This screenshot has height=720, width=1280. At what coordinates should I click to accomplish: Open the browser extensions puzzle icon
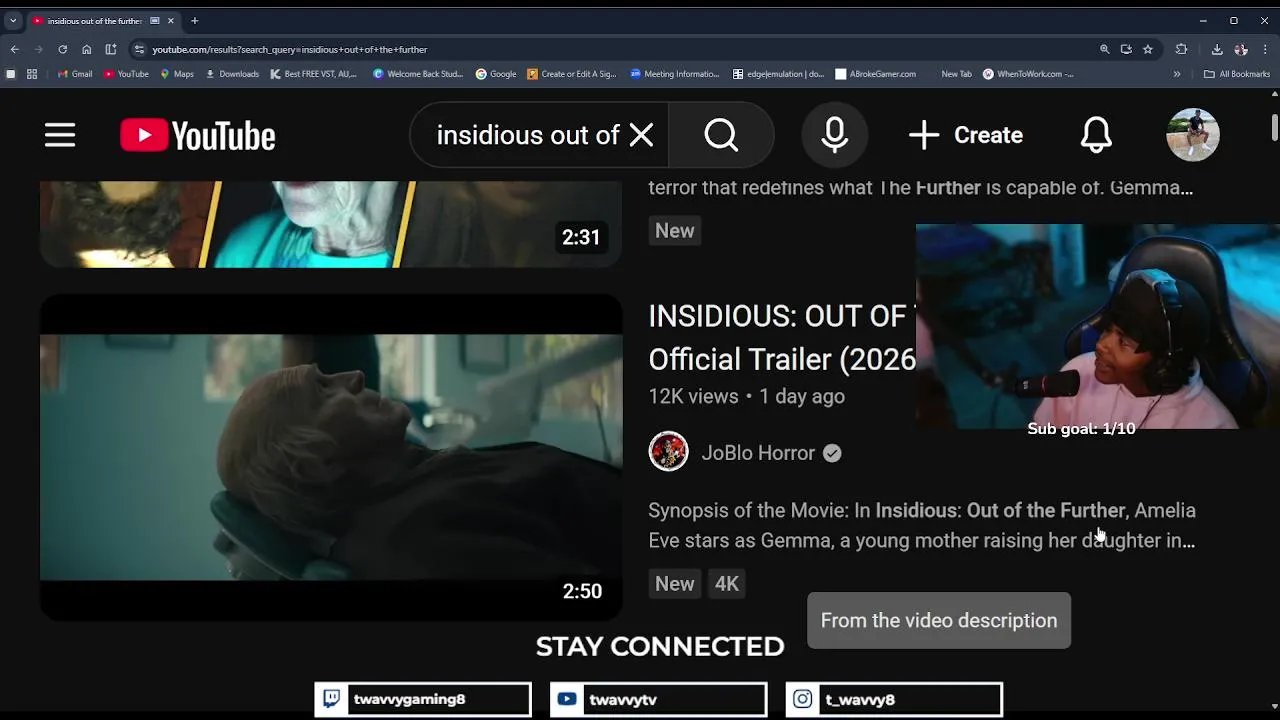[1181, 49]
